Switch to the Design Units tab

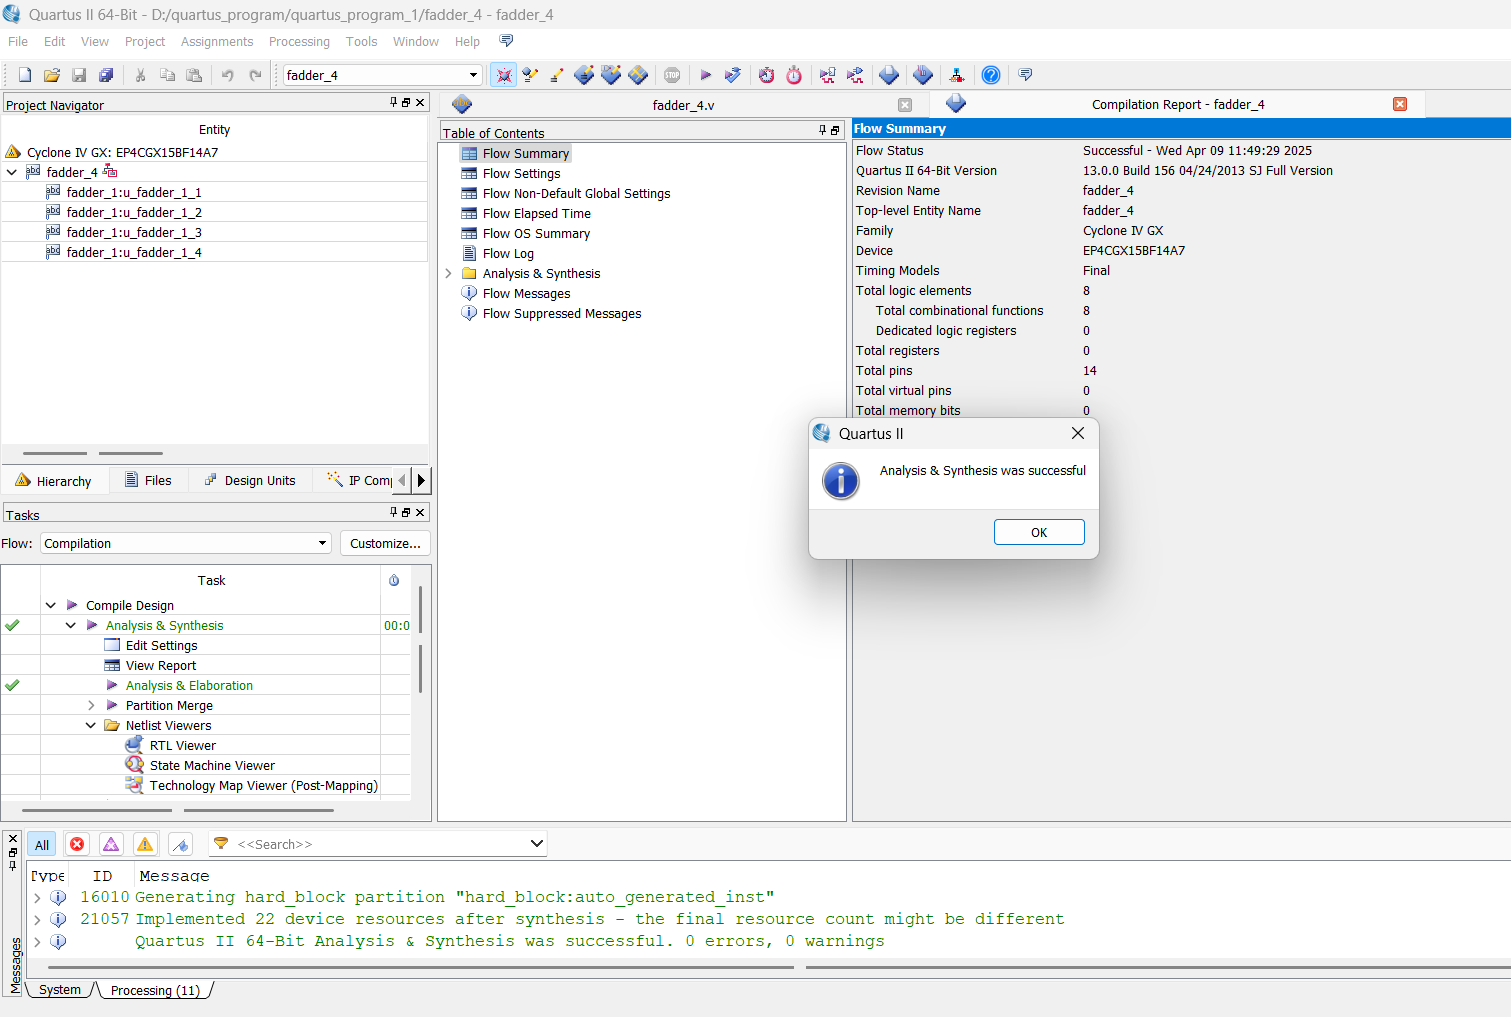(250, 480)
